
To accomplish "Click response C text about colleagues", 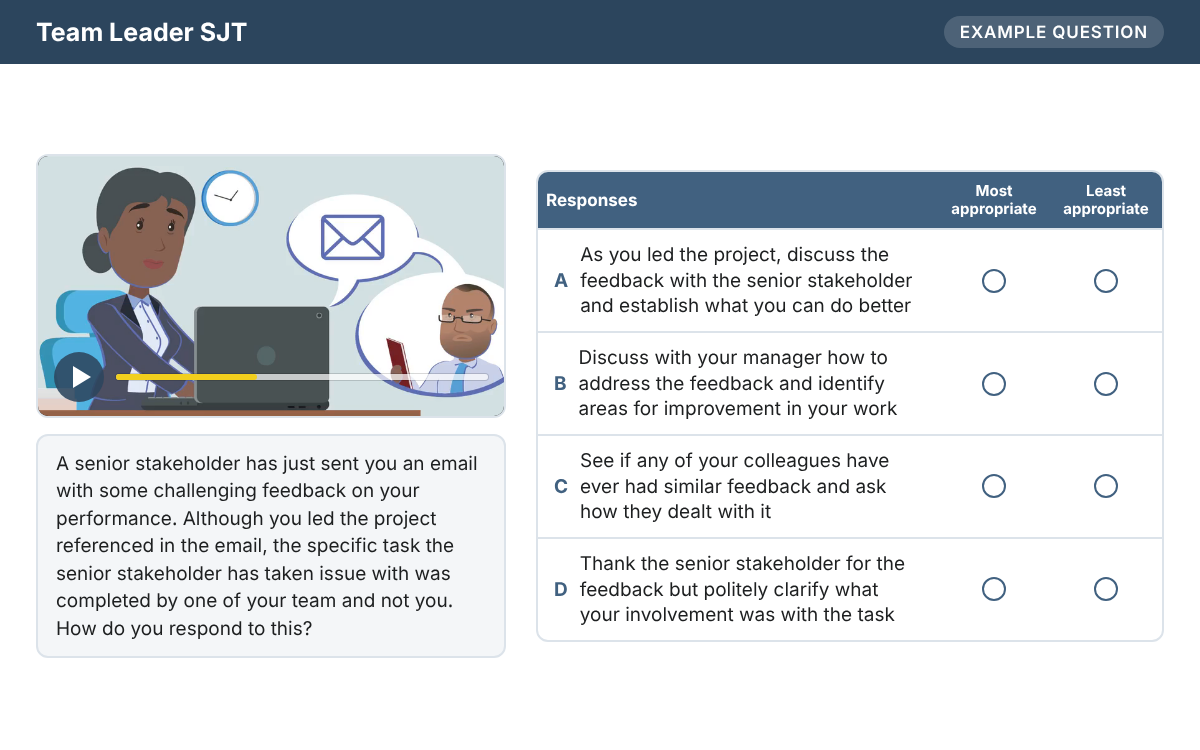I will (734, 486).
